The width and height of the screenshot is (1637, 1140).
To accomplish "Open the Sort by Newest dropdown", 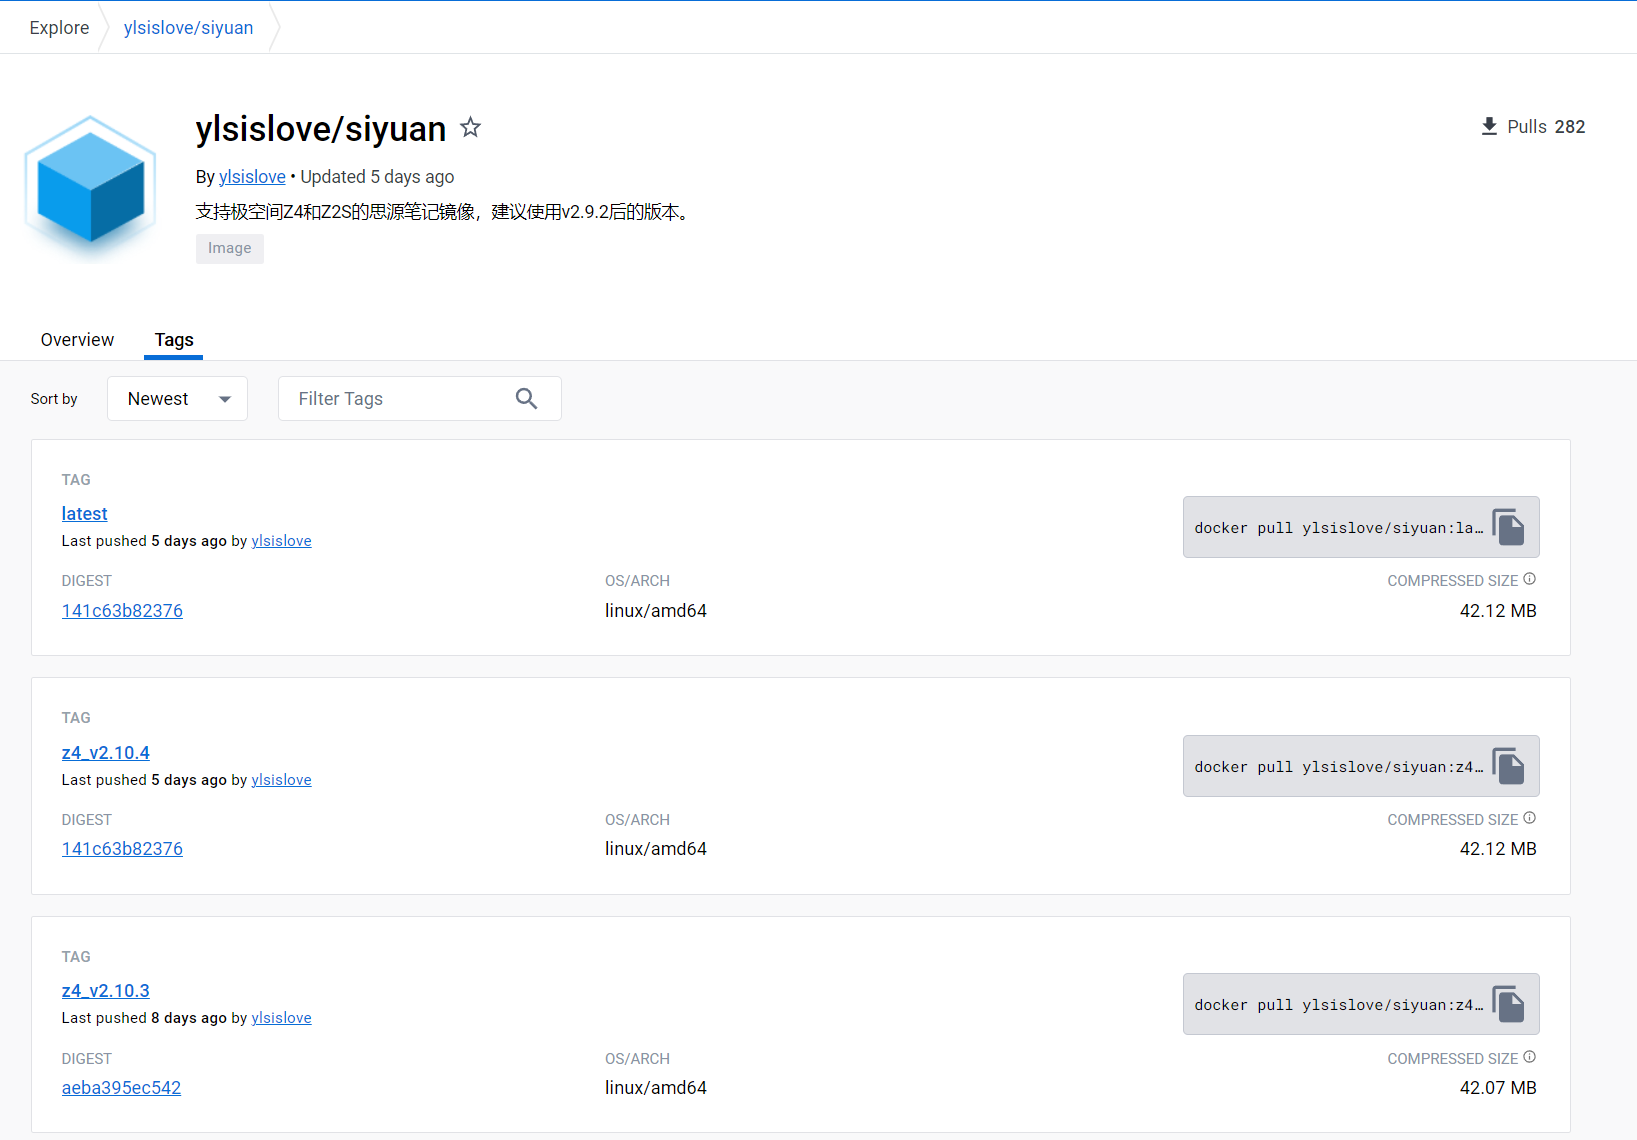I will click(177, 399).
